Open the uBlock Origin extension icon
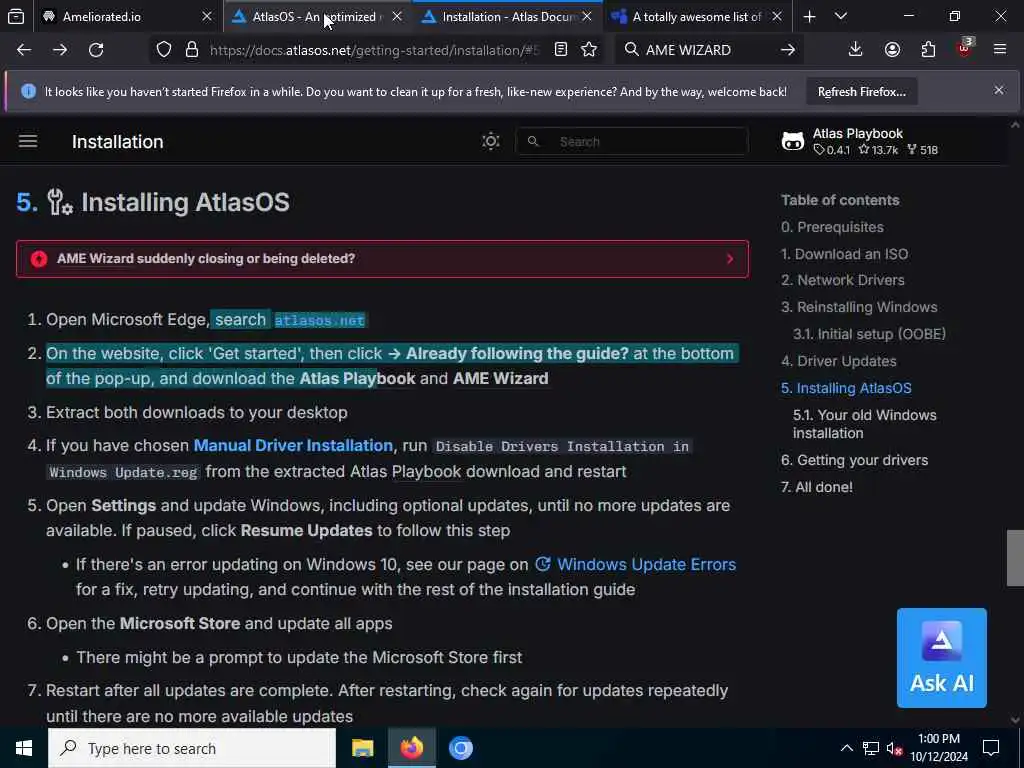The width and height of the screenshot is (1024, 768). pyautogui.click(x=965, y=48)
